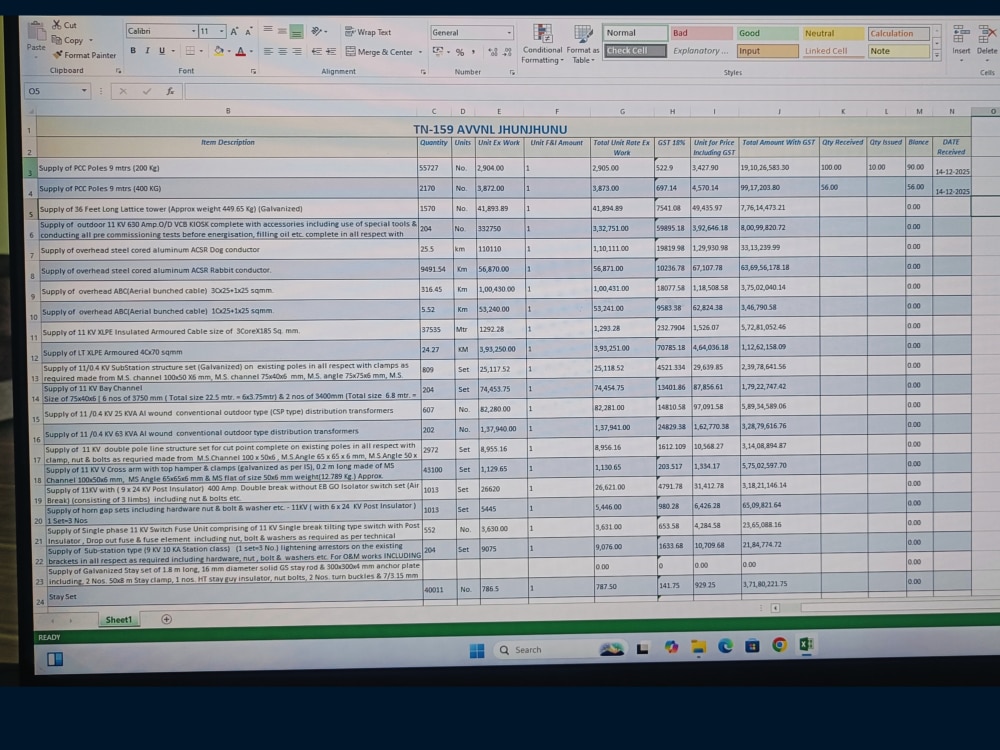
Task: Toggle Top Align
Action: [268, 31]
